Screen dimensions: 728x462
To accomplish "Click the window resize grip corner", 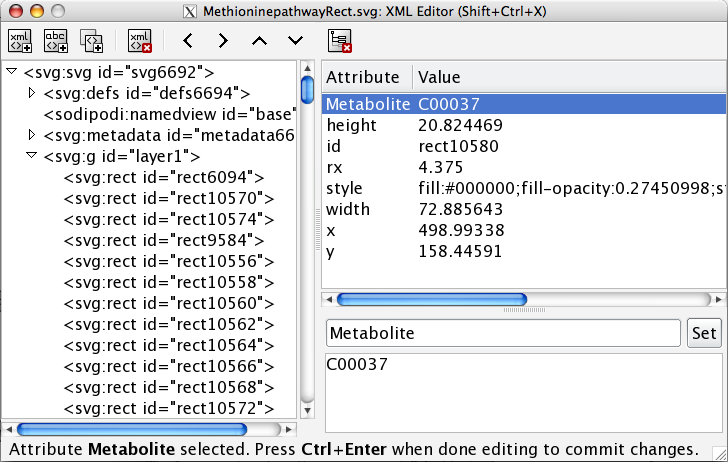I will click(720, 454).
